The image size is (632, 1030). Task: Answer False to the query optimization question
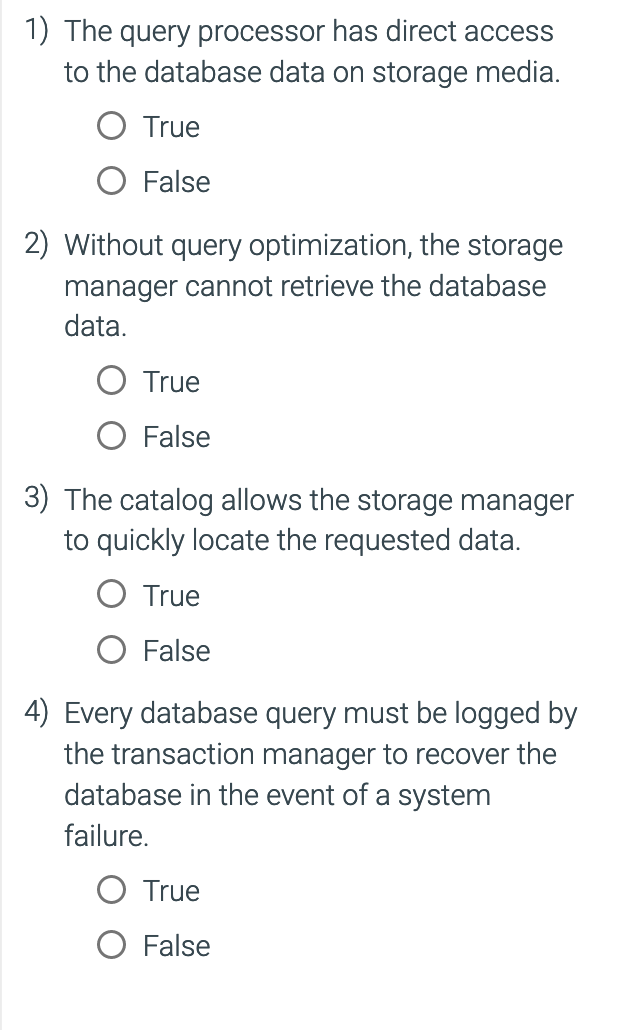pos(113,437)
